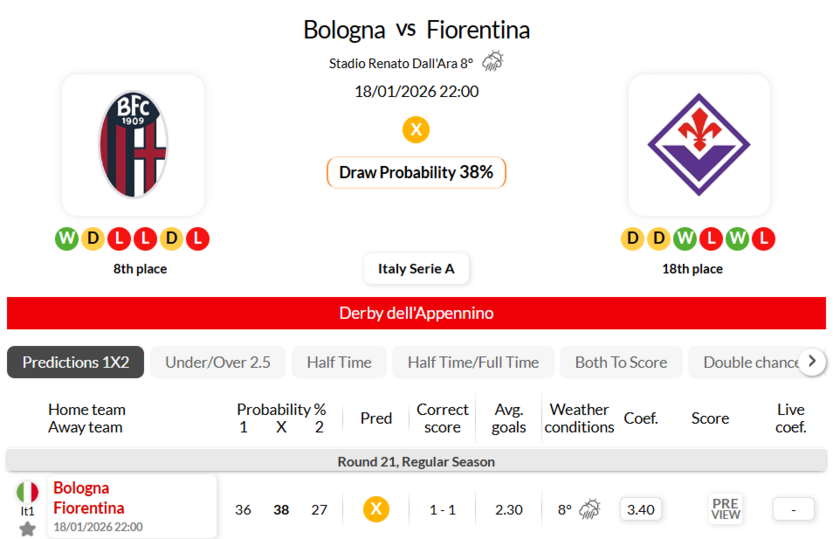This screenshot has height=539, width=840.
Task: Select the Both To Score tab
Action: (x=621, y=362)
